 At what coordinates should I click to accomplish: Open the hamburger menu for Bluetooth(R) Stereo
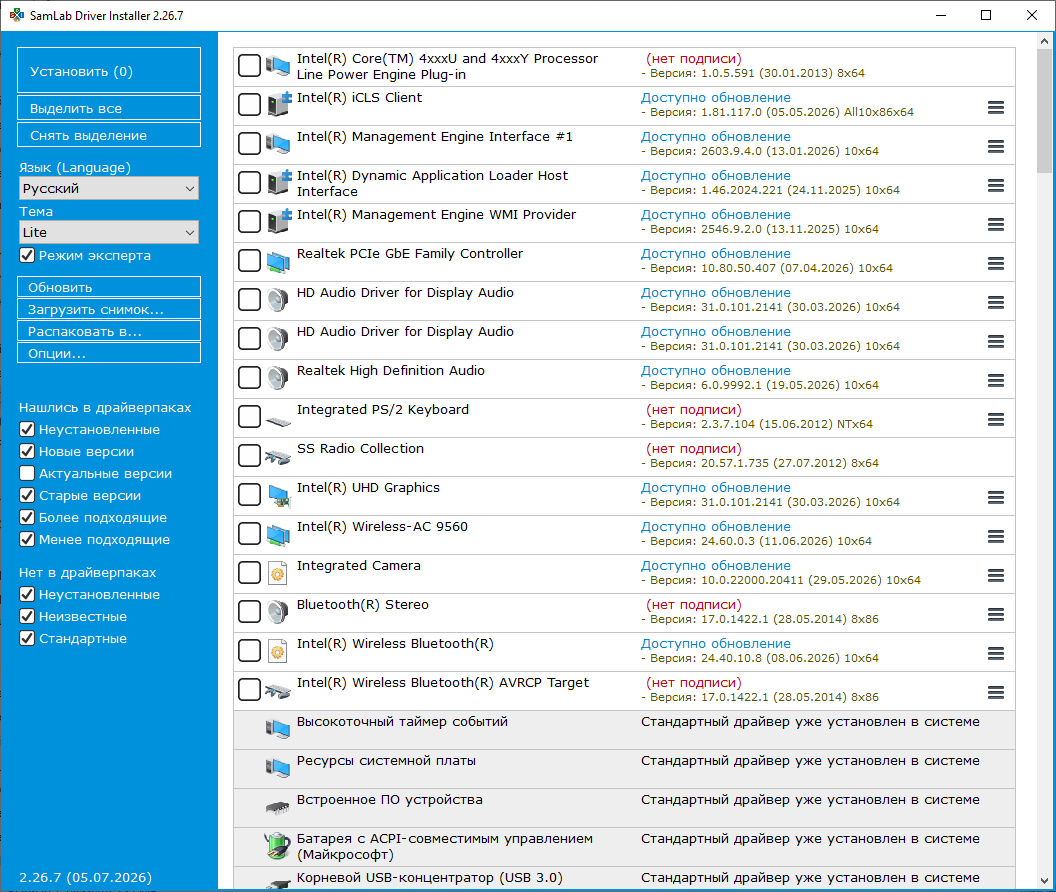point(995,615)
